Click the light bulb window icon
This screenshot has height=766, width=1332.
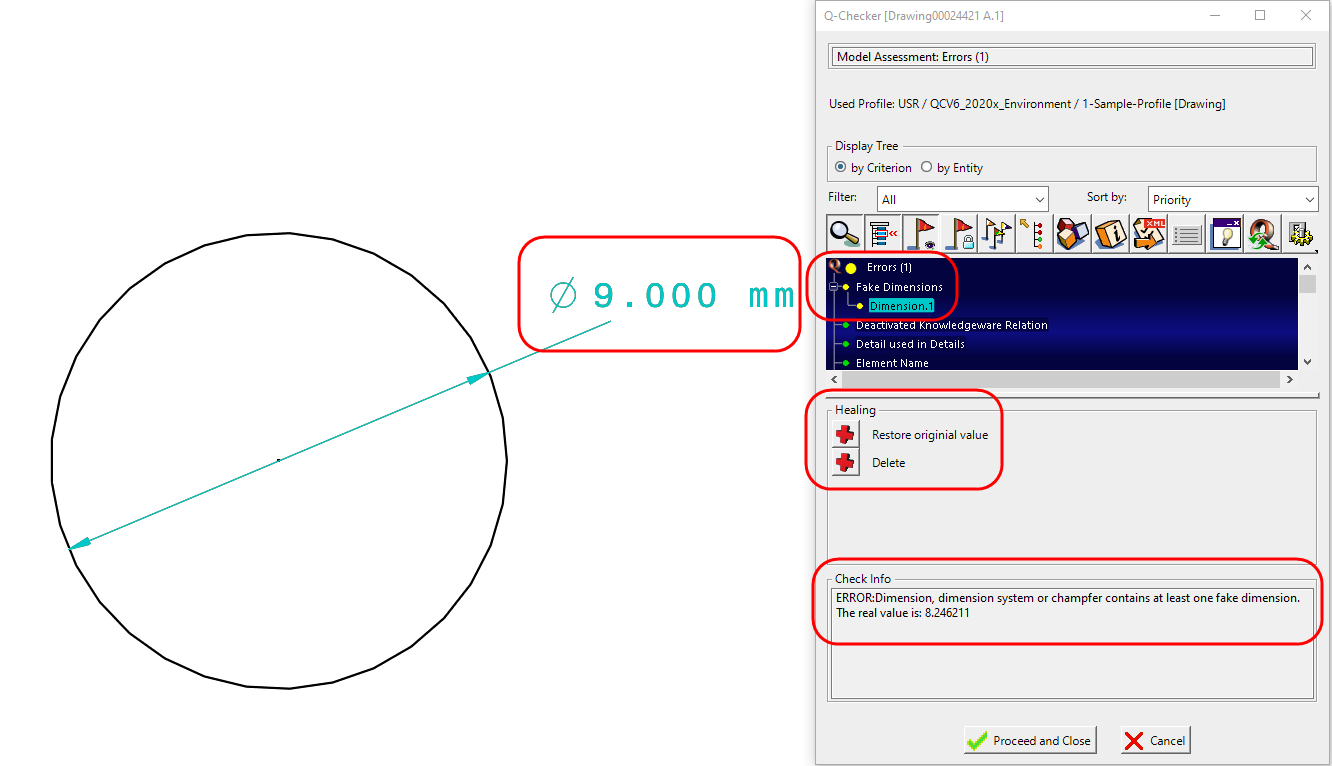coord(1225,233)
